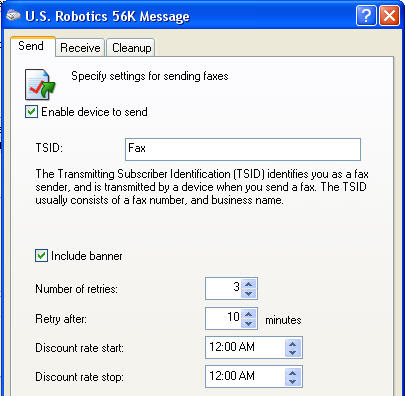The width and height of the screenshot is (405, 396).
Task: Lower Discount rate stop time with down arrow
Action: (293, 381)
